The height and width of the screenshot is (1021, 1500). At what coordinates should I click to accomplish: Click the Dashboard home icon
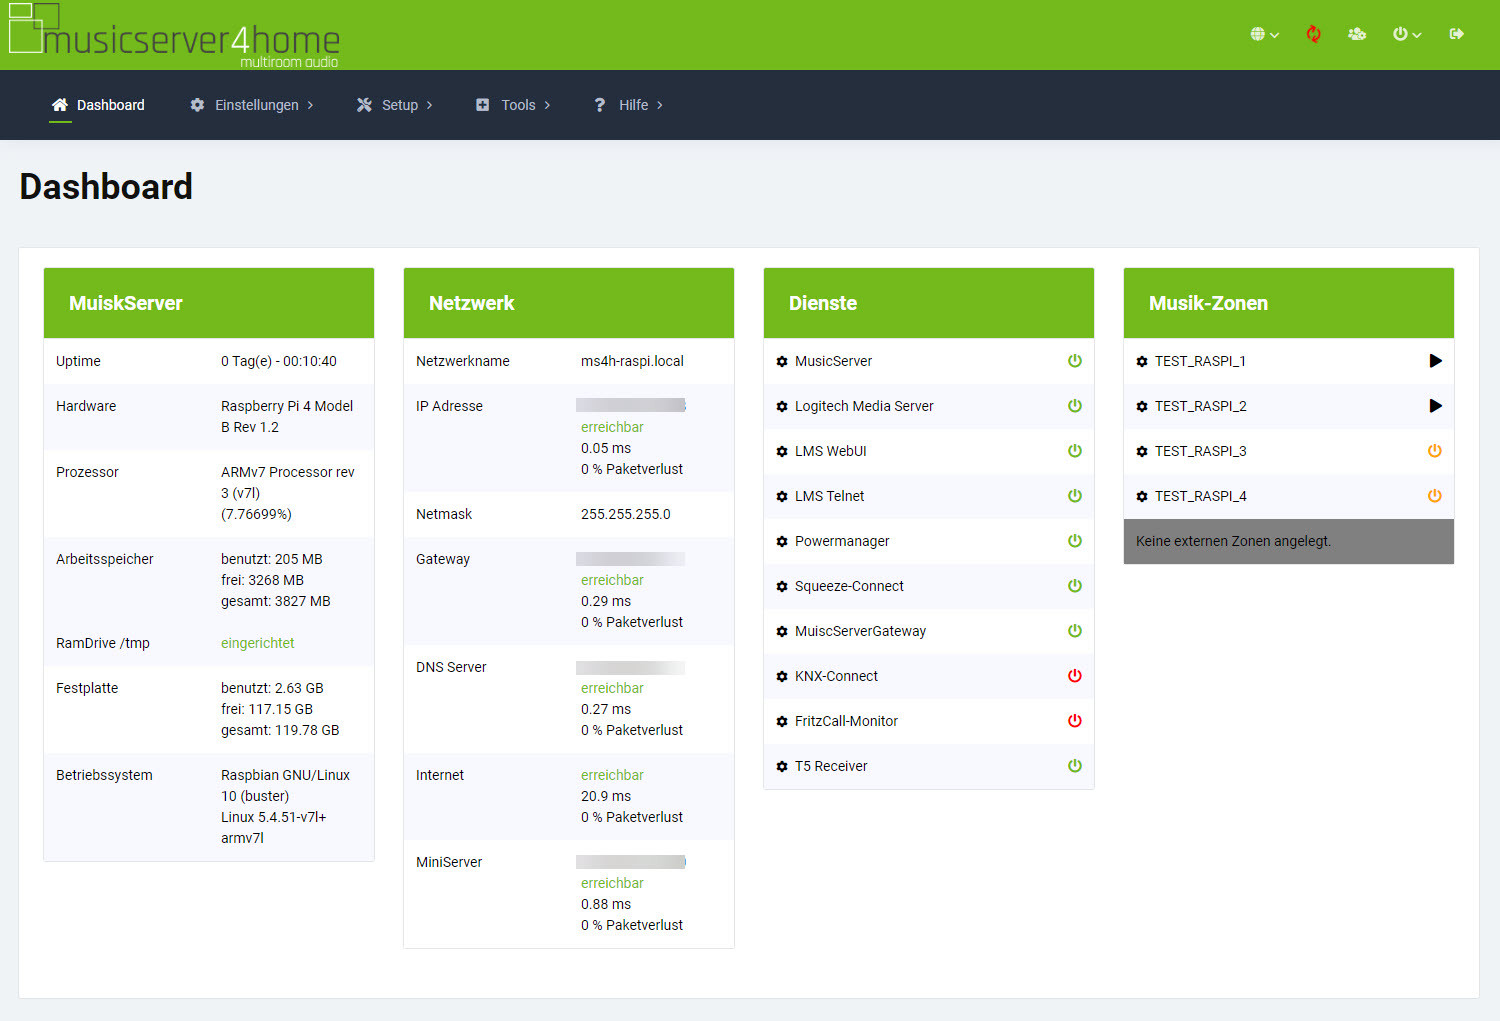tap(60, 105)
